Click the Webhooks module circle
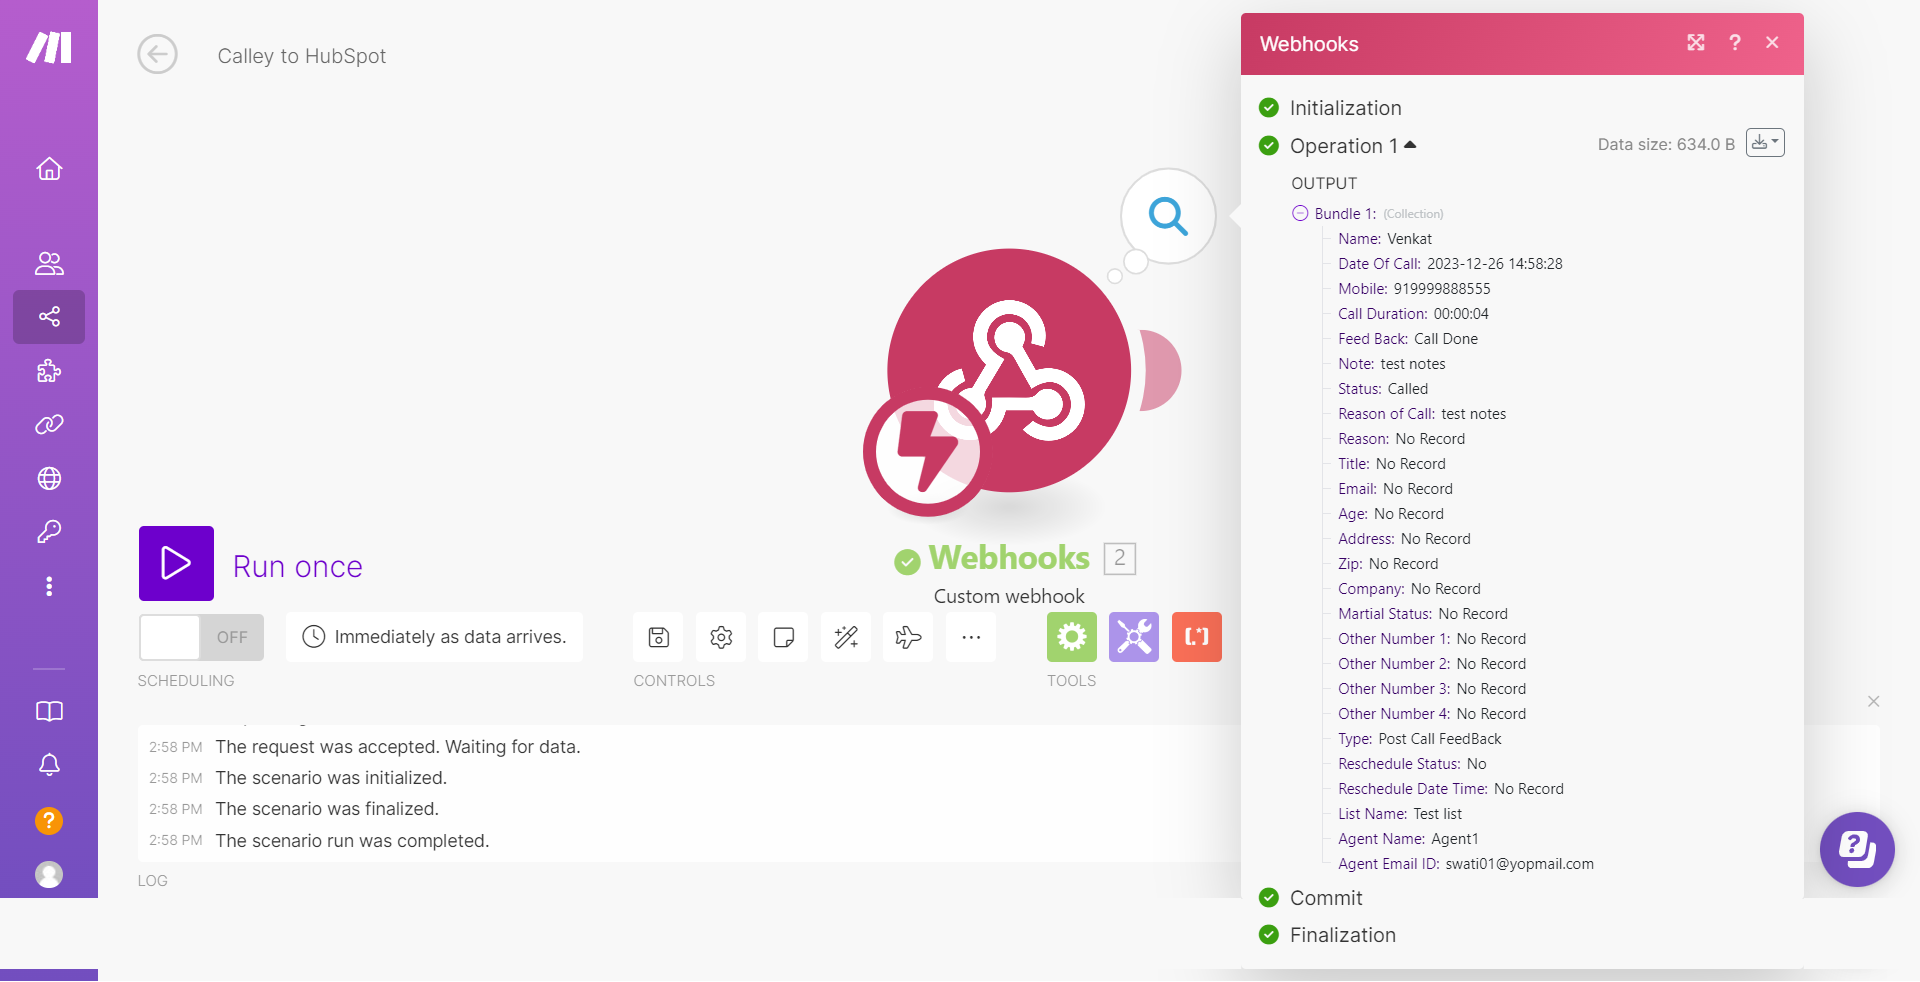 (x=1010, y=370)
